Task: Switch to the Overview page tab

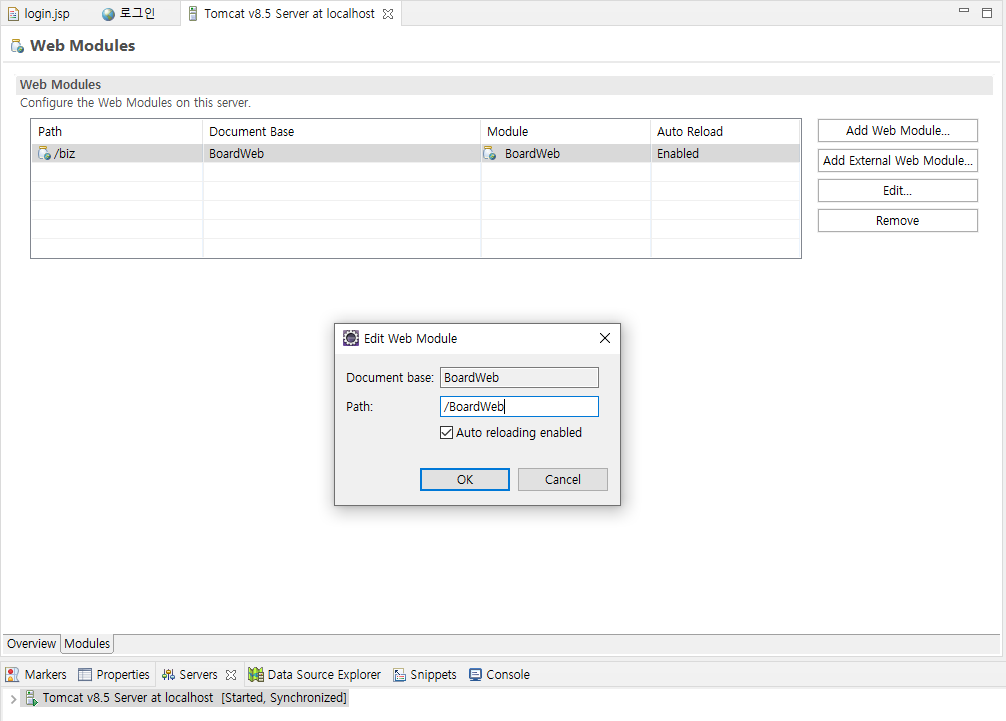Action: [31, 643]
